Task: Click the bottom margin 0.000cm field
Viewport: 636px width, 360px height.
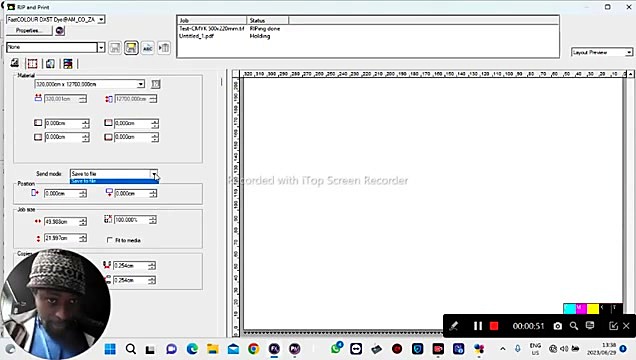Action: 133,137
